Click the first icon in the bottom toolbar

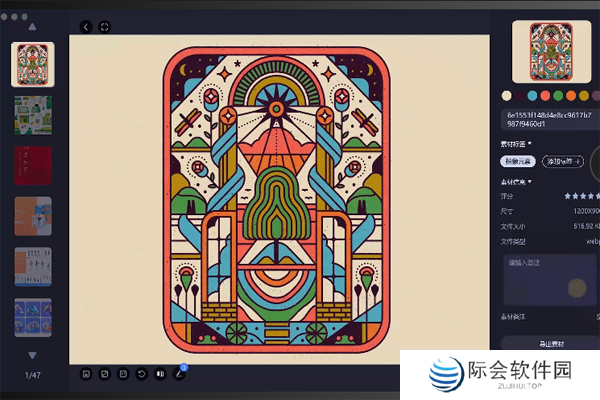point(86,374)
